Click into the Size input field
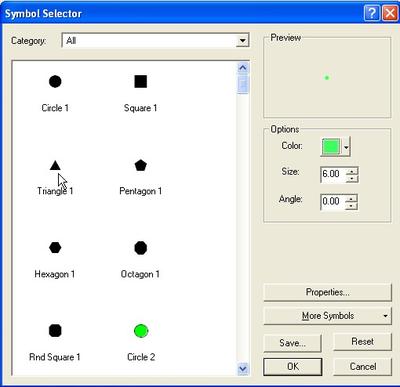The image size is (400, 387). [x=333, y=174]
